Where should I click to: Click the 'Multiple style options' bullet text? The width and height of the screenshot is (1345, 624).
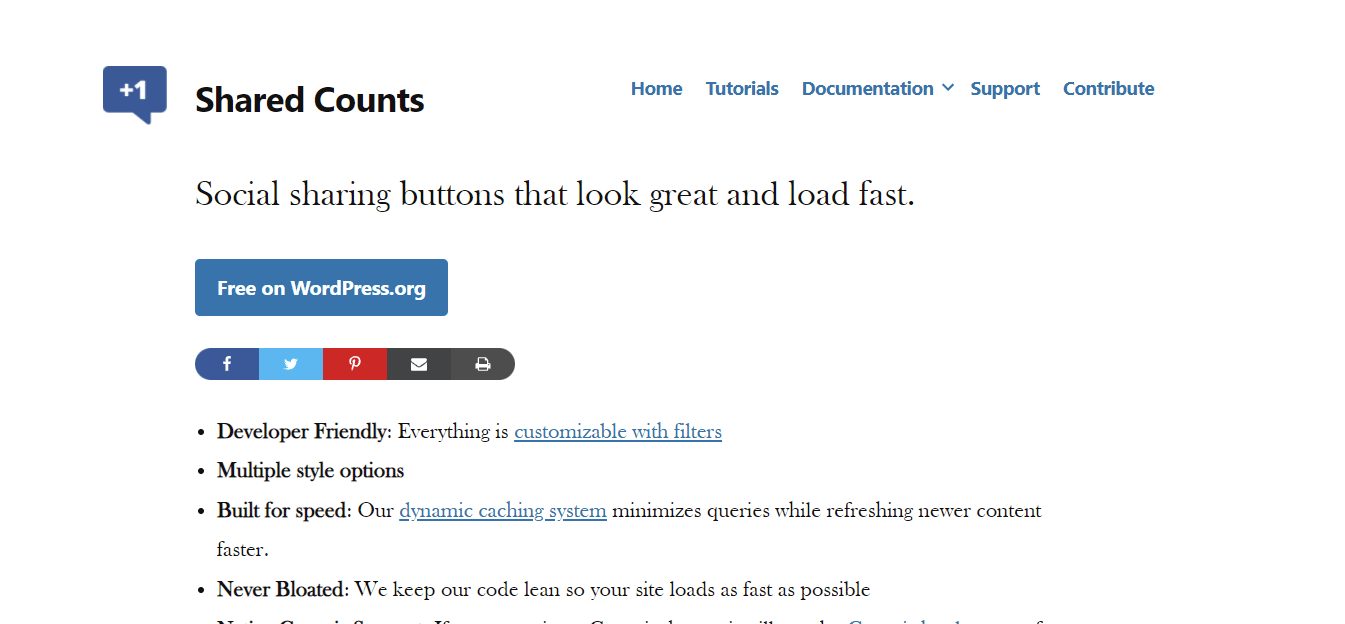click(x=311, y=471)
